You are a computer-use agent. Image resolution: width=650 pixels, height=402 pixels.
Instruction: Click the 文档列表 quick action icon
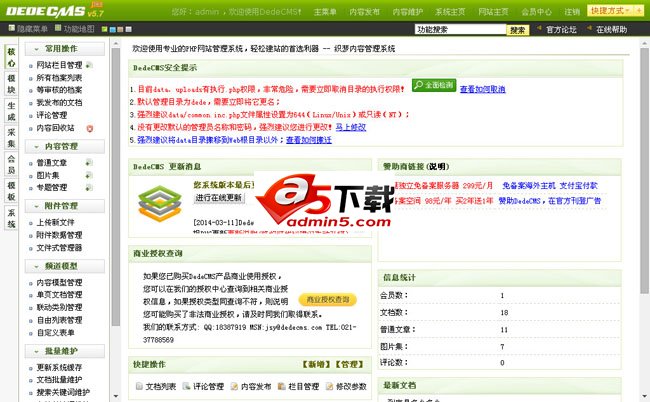(x=139, y=386)
